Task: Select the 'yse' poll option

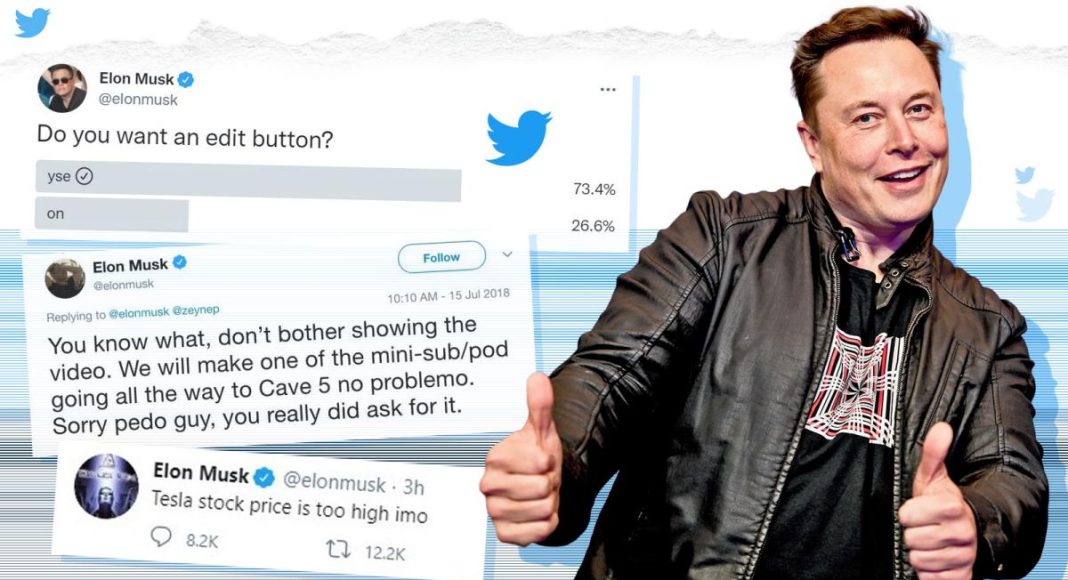Action: pos(248,180)
